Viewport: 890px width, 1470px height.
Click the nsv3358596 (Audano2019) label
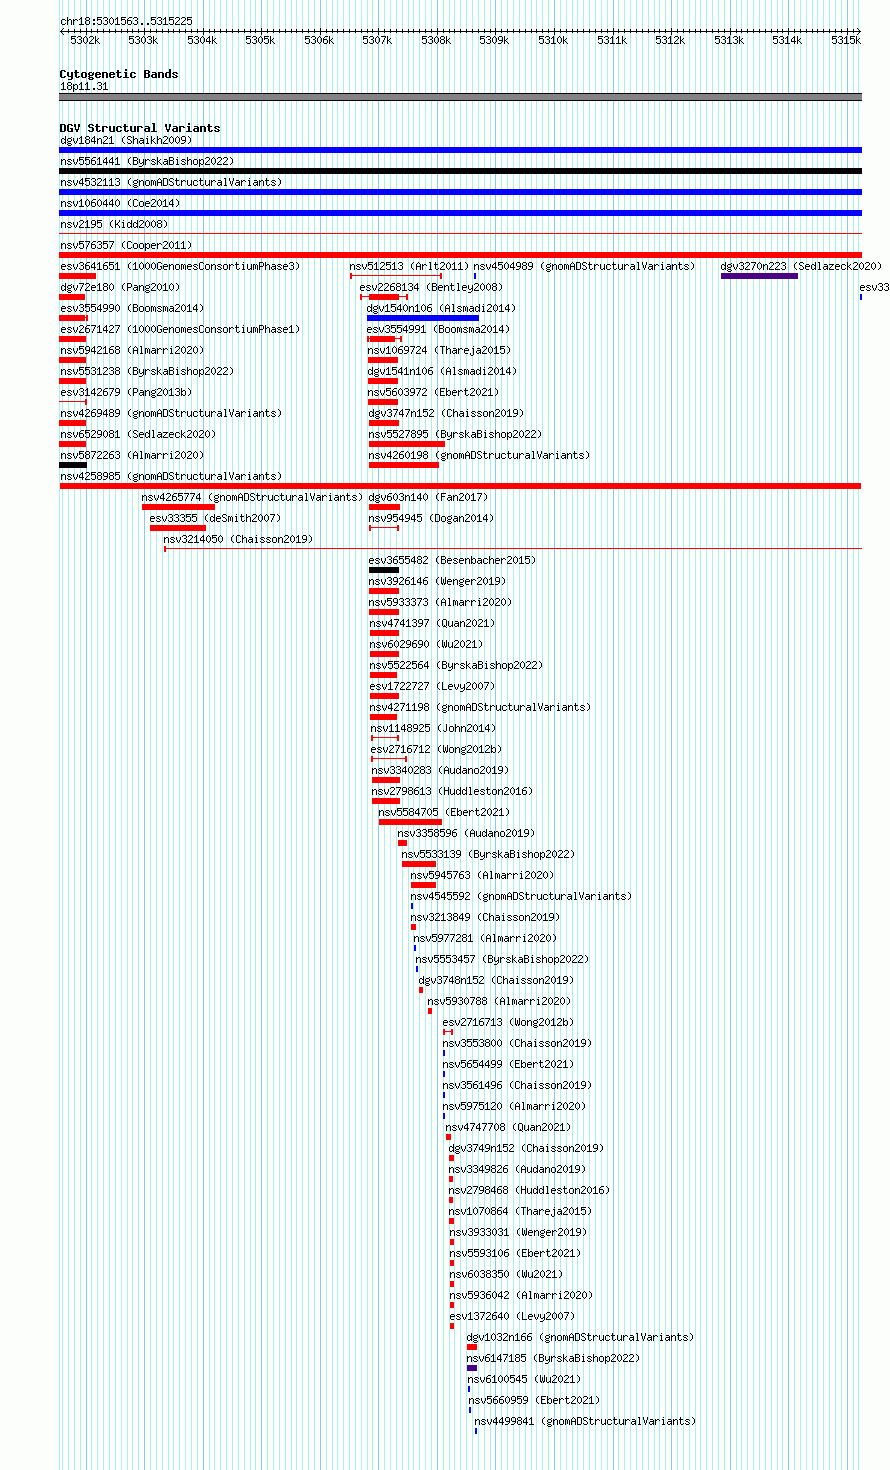[467, 833]
